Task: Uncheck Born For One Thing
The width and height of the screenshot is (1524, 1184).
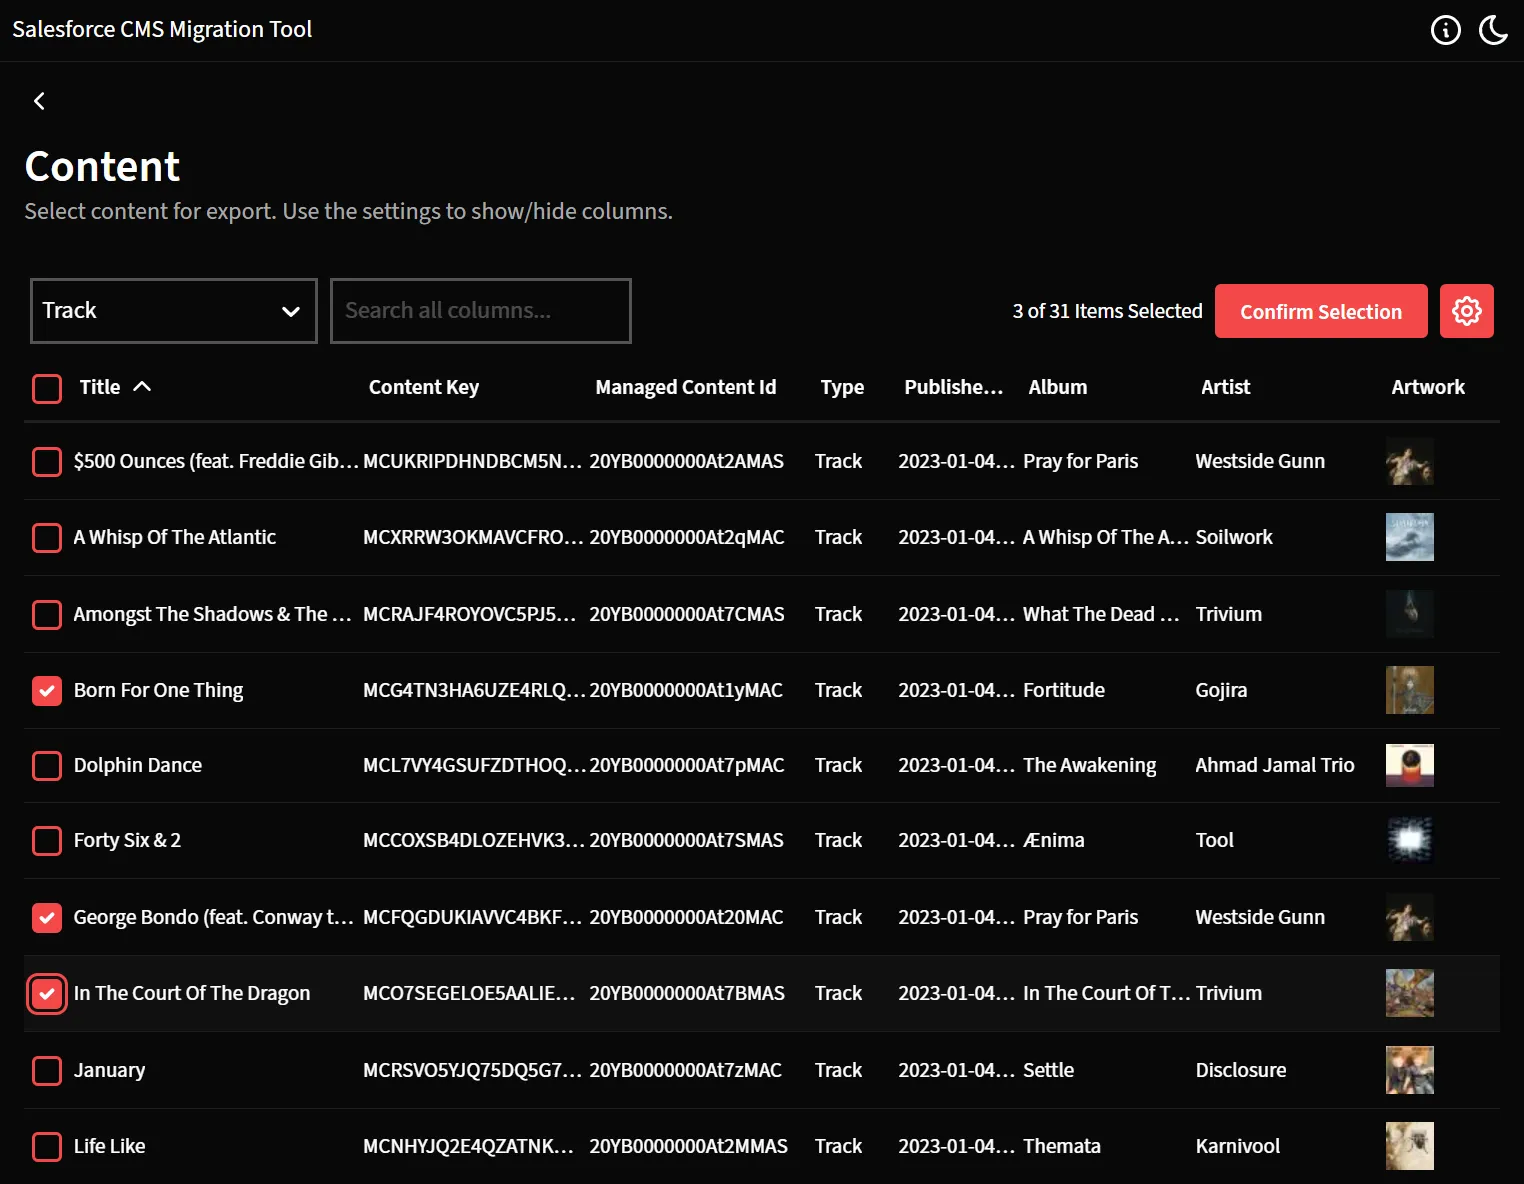Action: [x=47, y=690]
